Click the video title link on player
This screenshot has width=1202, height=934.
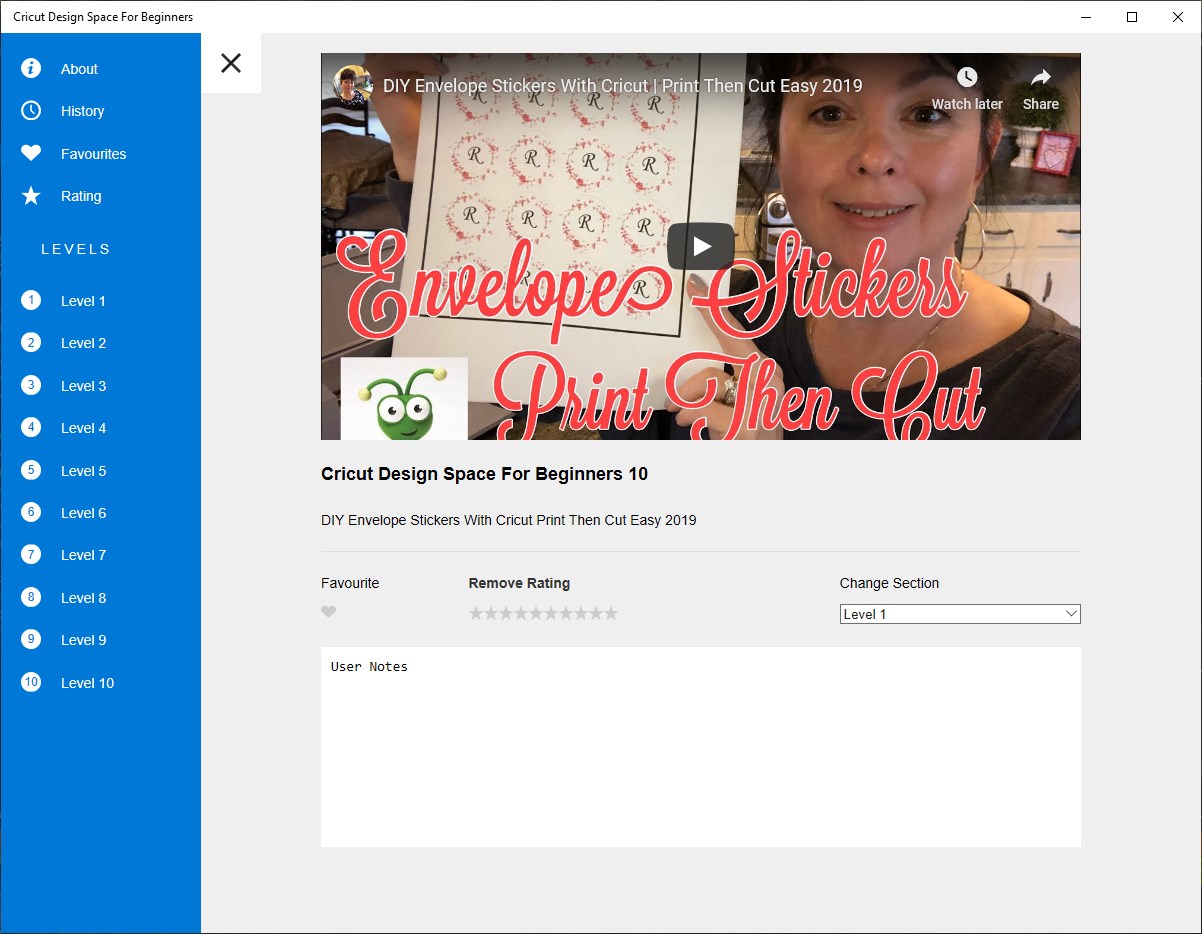(x=622, y=86)
